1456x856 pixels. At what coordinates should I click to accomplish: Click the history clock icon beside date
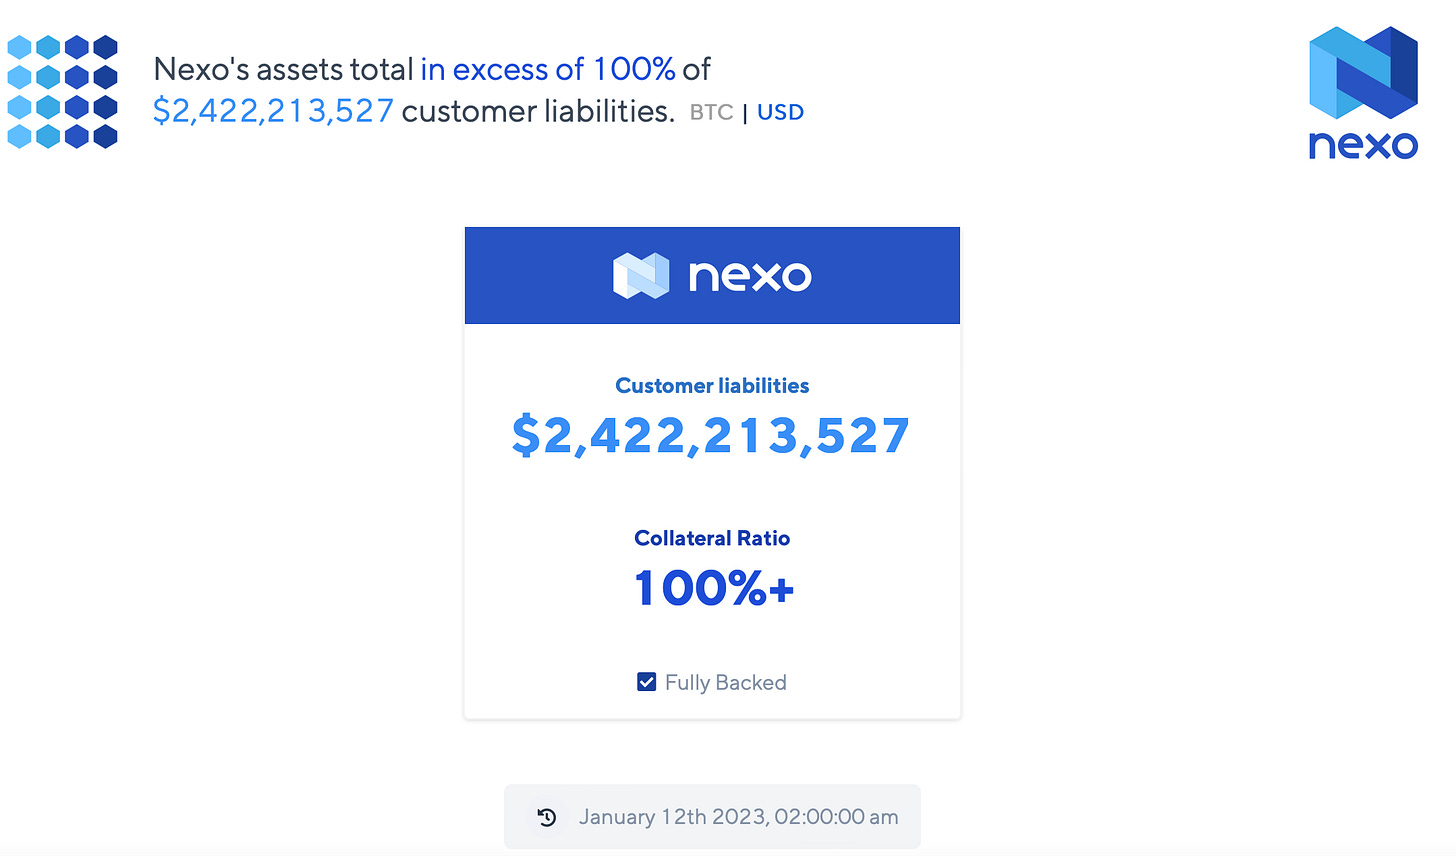pos(546,817)
